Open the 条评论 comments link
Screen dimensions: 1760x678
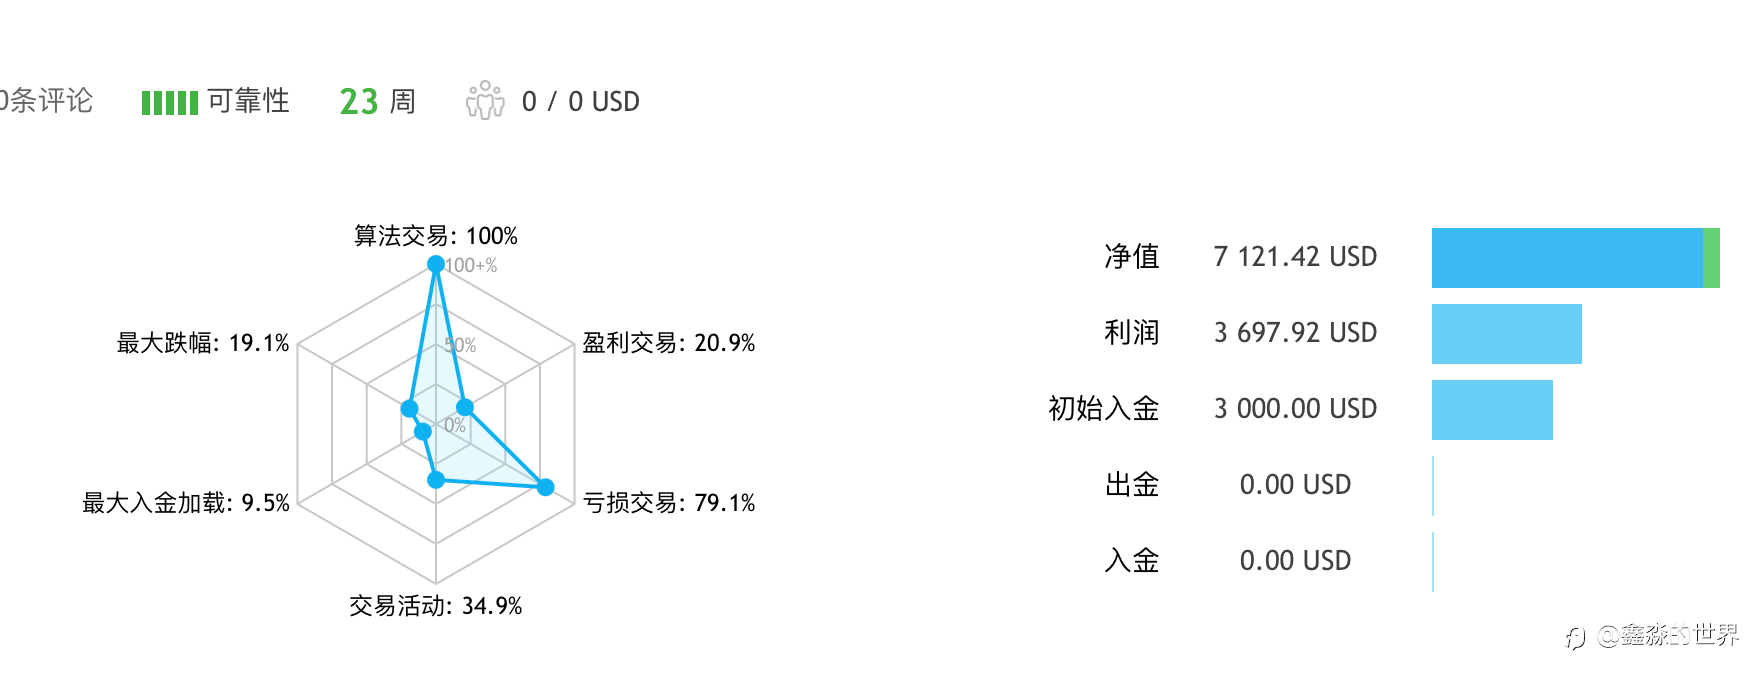[47, 101]
